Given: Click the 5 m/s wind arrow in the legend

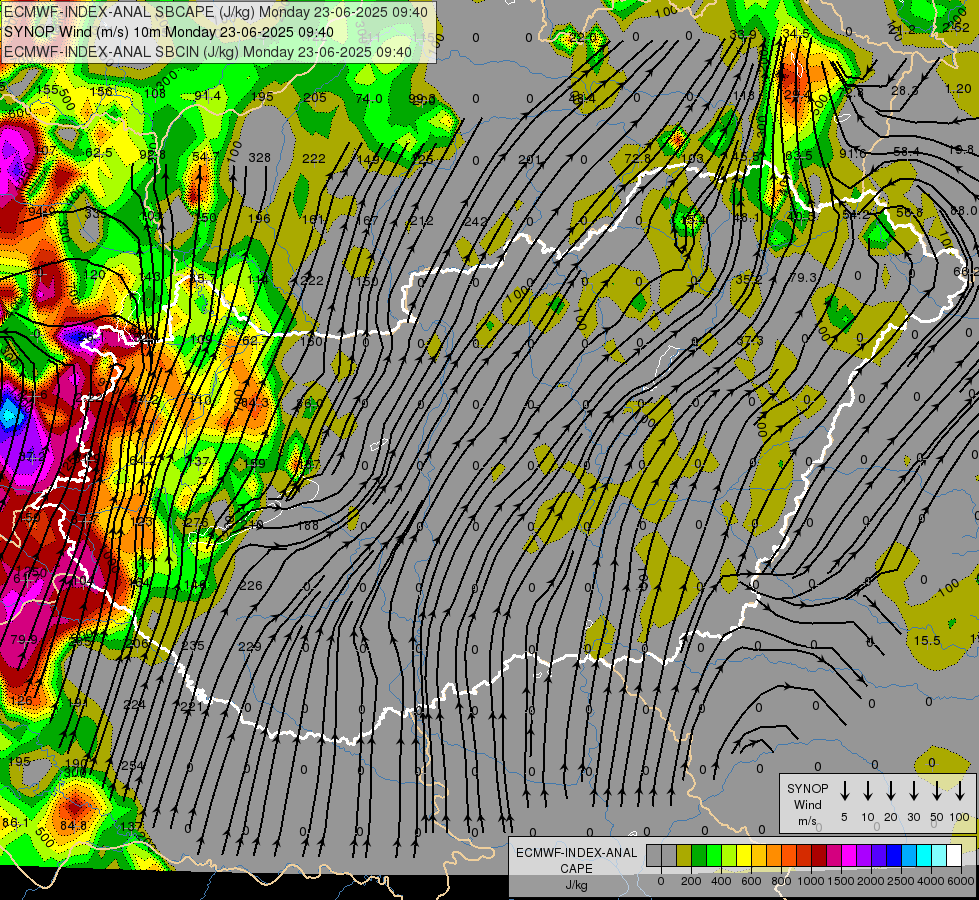Looking at the screenshot, I should click(x=844, y=791).
